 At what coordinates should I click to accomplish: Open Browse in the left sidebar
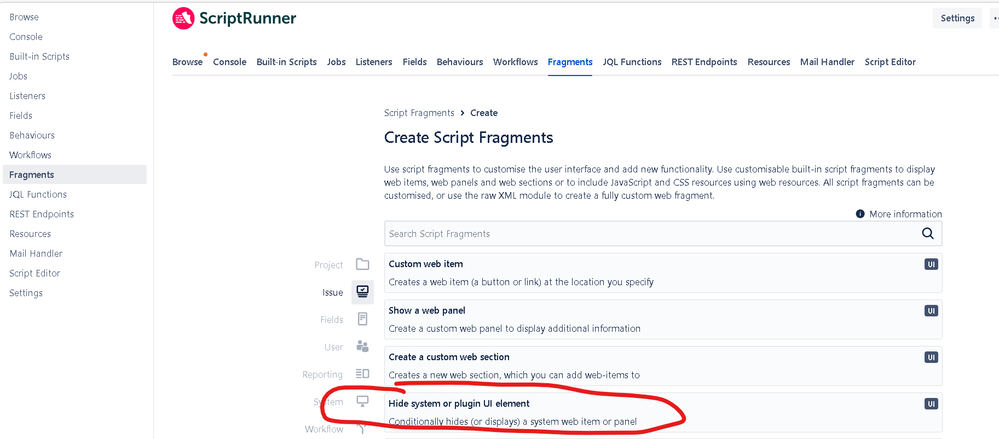[24, 17]
